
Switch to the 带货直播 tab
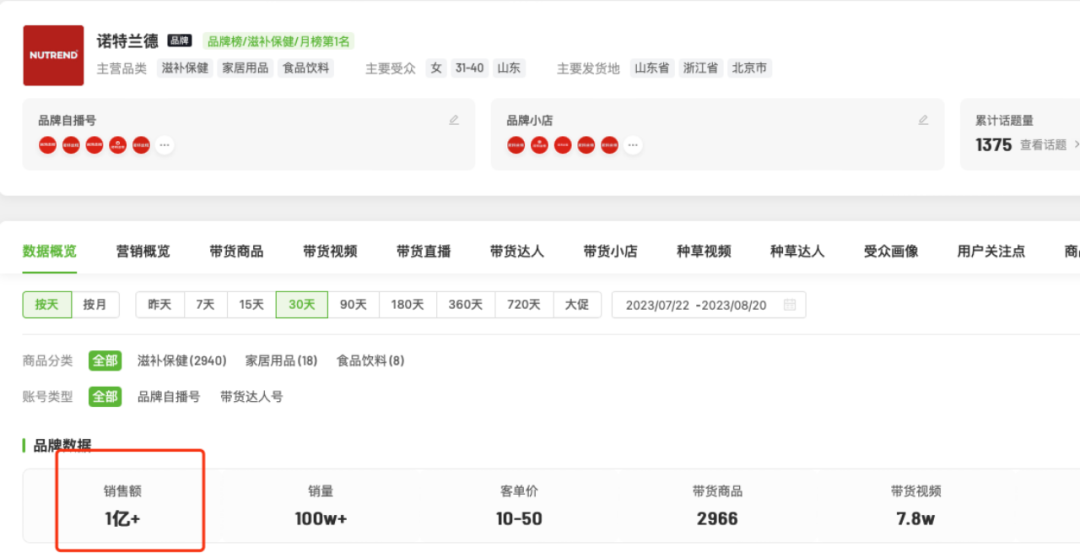tap(424, 251)
